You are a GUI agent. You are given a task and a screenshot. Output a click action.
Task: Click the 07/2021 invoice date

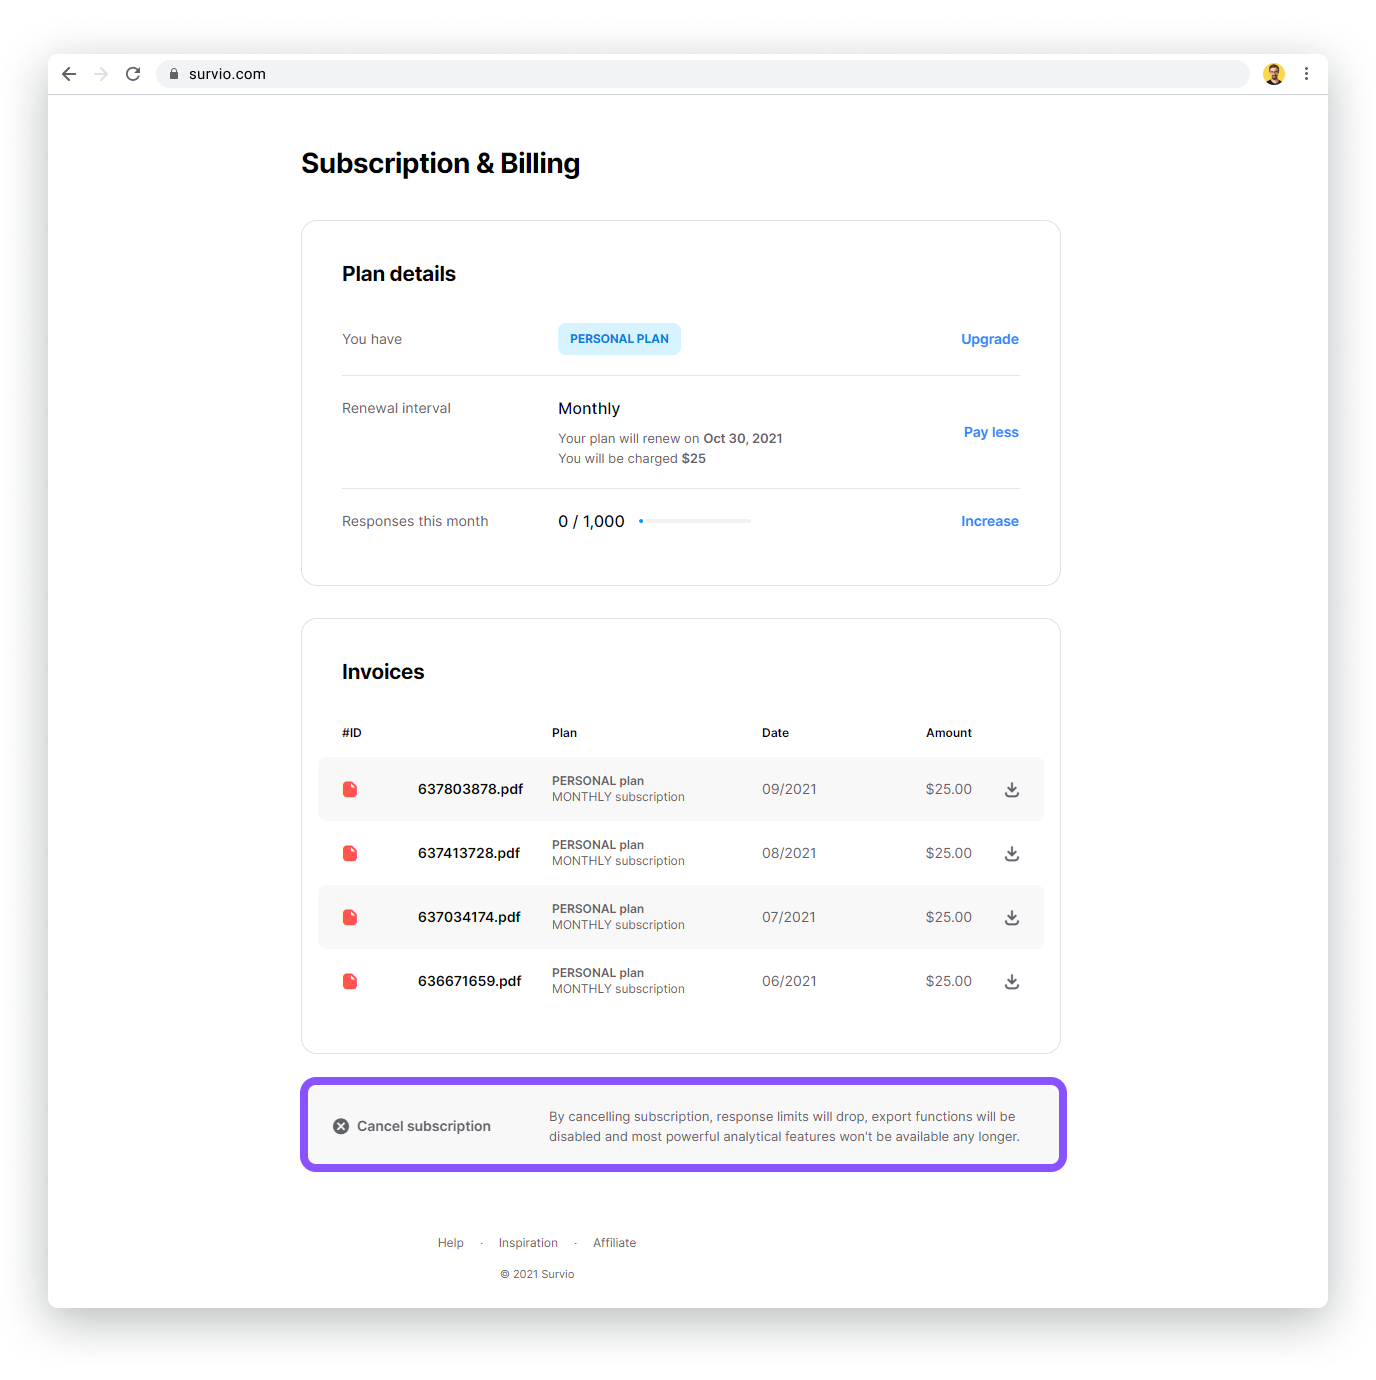click(789, 917)
